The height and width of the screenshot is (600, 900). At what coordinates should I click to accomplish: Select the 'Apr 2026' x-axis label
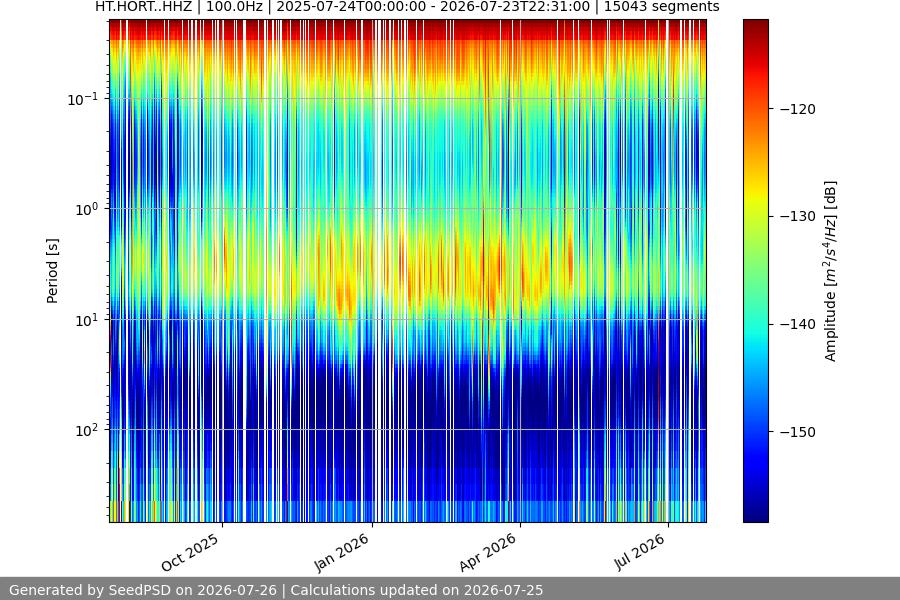click(x=488, y=552)
